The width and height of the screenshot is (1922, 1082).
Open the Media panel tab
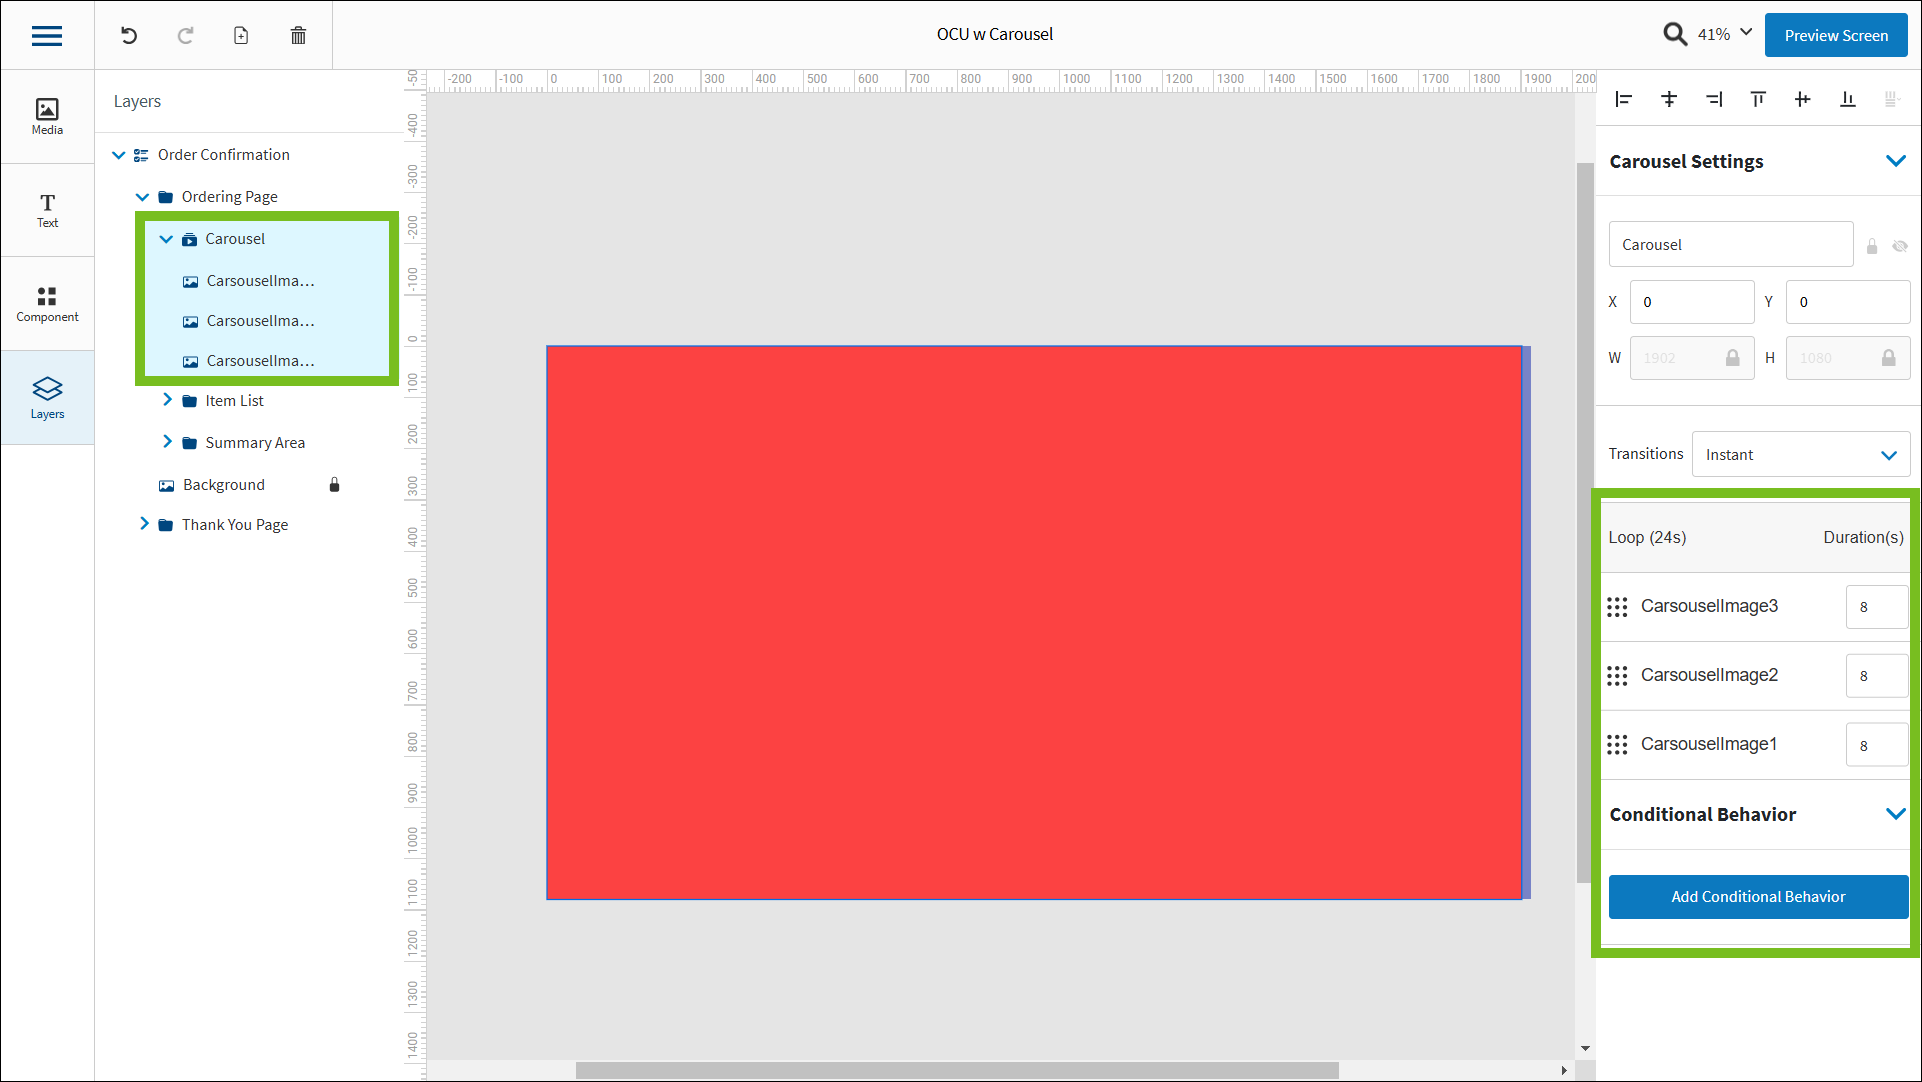click(x=47, y=116)
